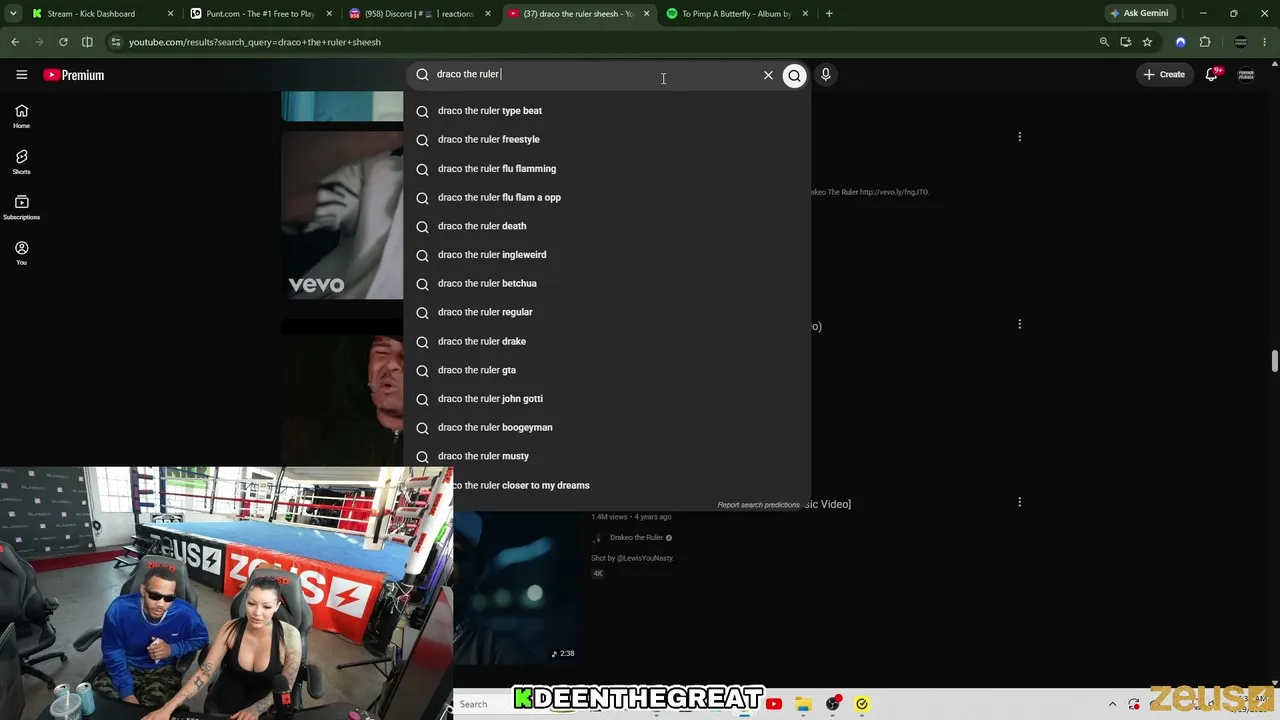This screenshot has height=720, width=1280.
Task: Go back to previous page
Action: click(15, 42)
